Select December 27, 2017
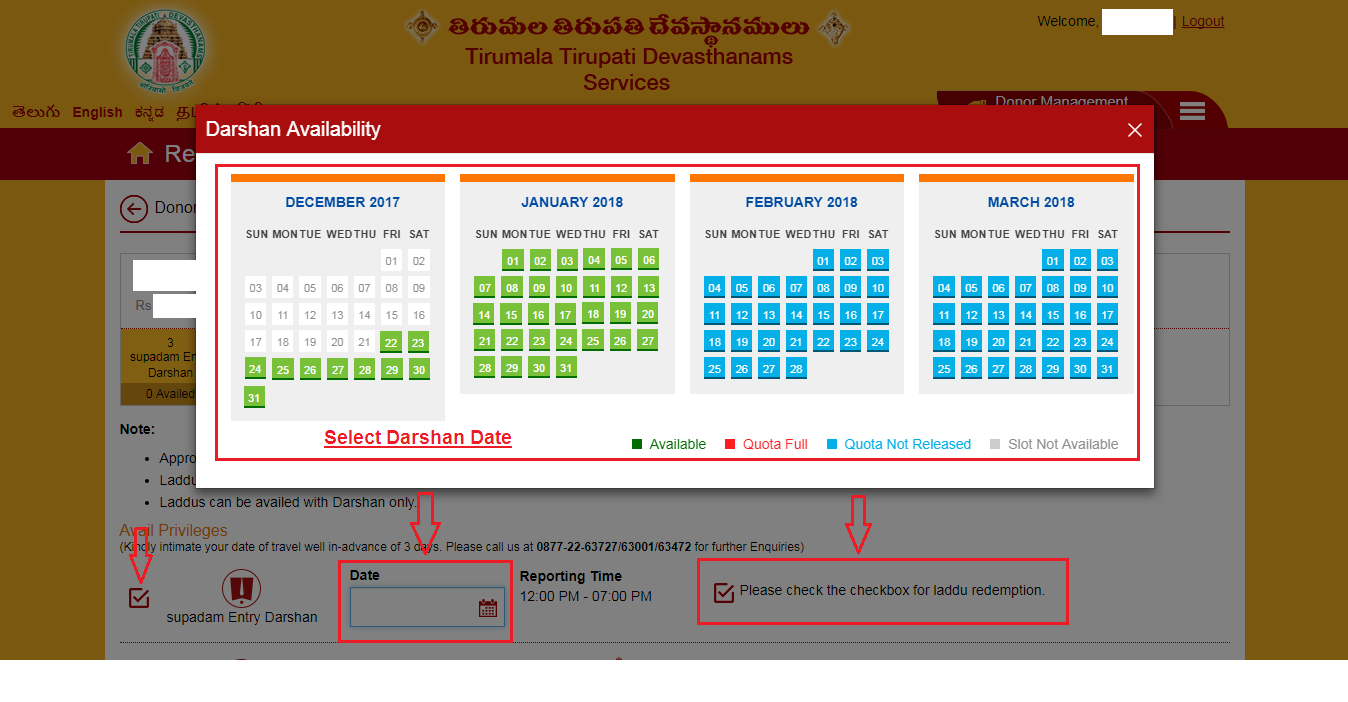The image size is (1348, 702). [337, 370]
